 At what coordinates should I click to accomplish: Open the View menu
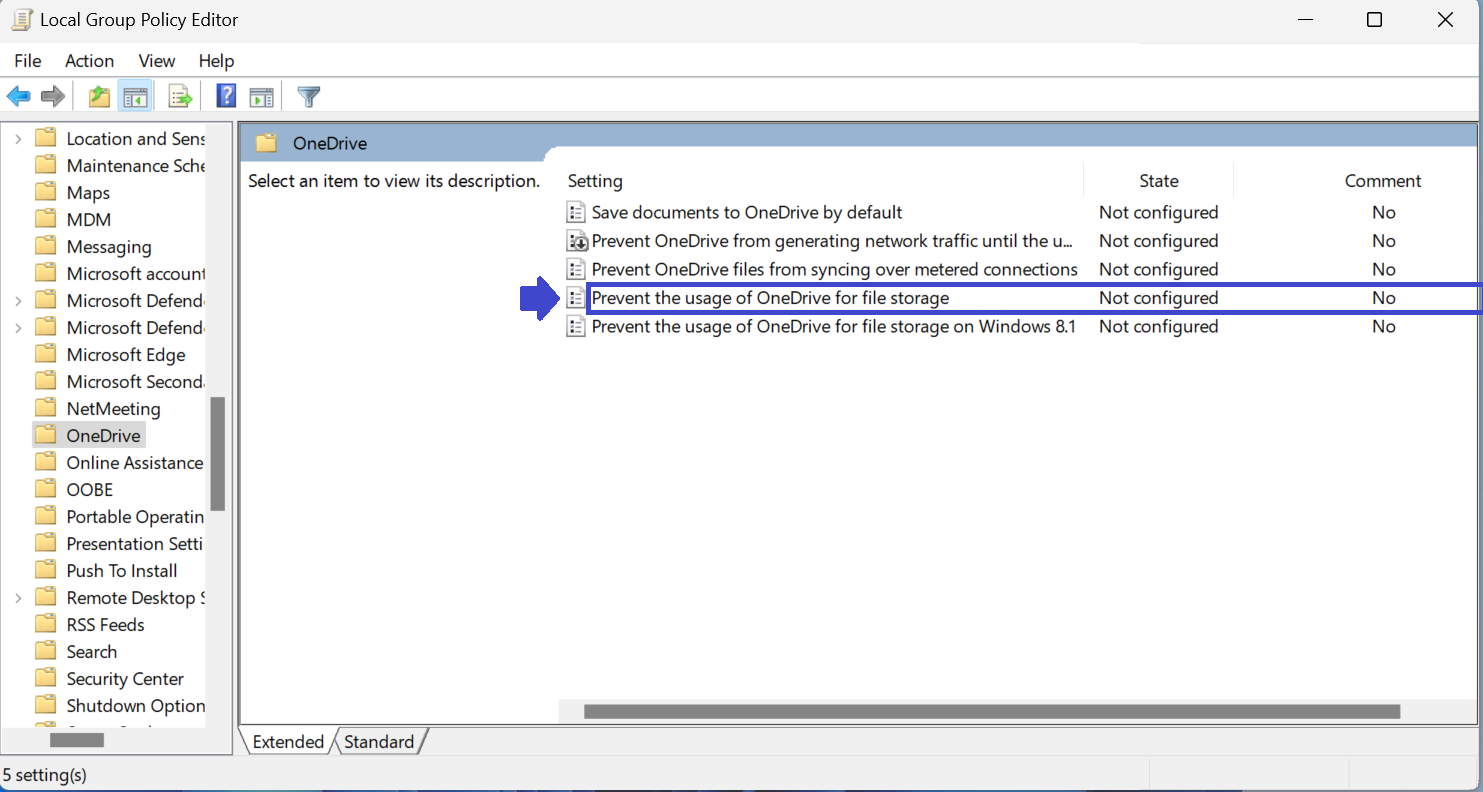pos(157,61)
